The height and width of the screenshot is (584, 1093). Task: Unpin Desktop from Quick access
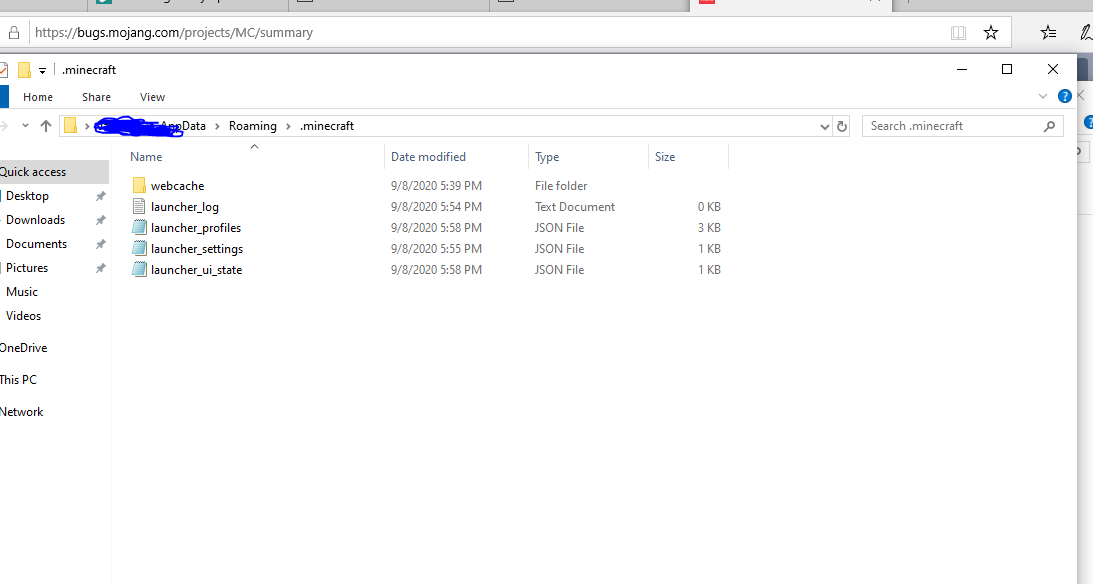pyautogui.click(x=100, y=196)
